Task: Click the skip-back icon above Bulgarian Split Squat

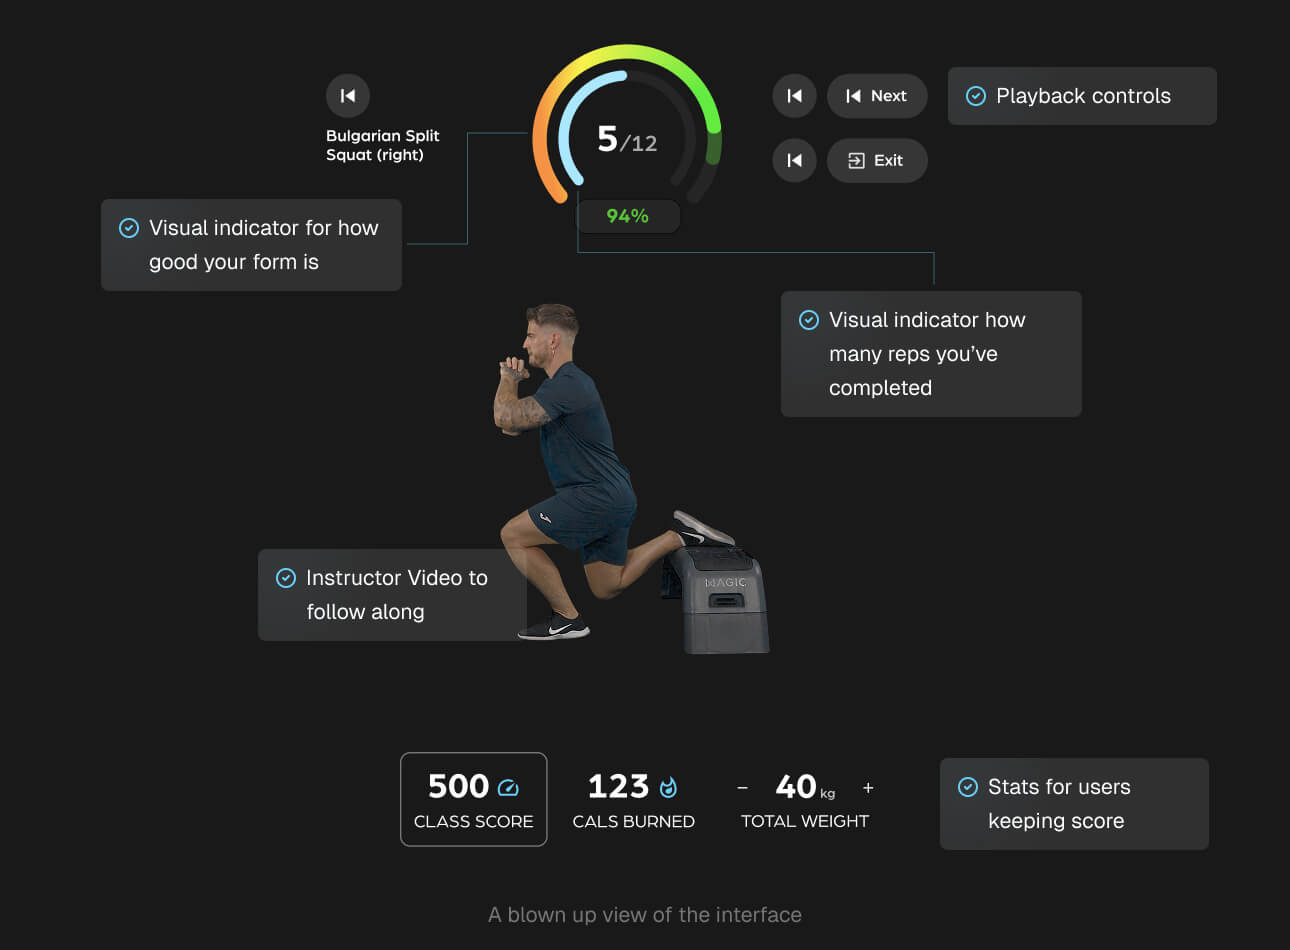Action: [x=348, y=96]
